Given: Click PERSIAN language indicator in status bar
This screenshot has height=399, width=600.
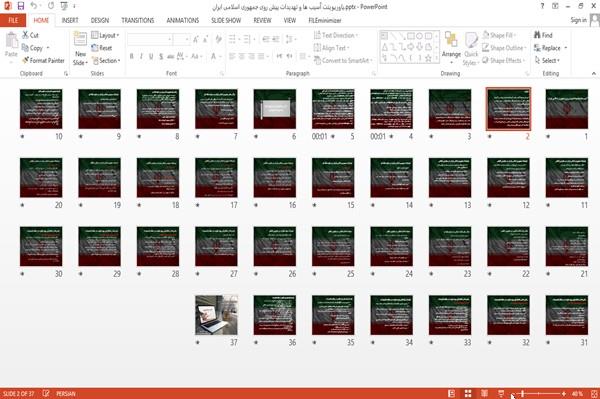Looking at the screenshot, I should coord(66,394).
